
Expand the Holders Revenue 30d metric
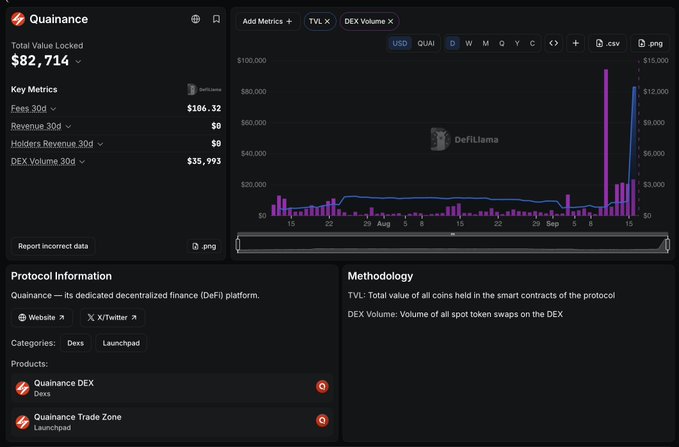pos(100,144)
